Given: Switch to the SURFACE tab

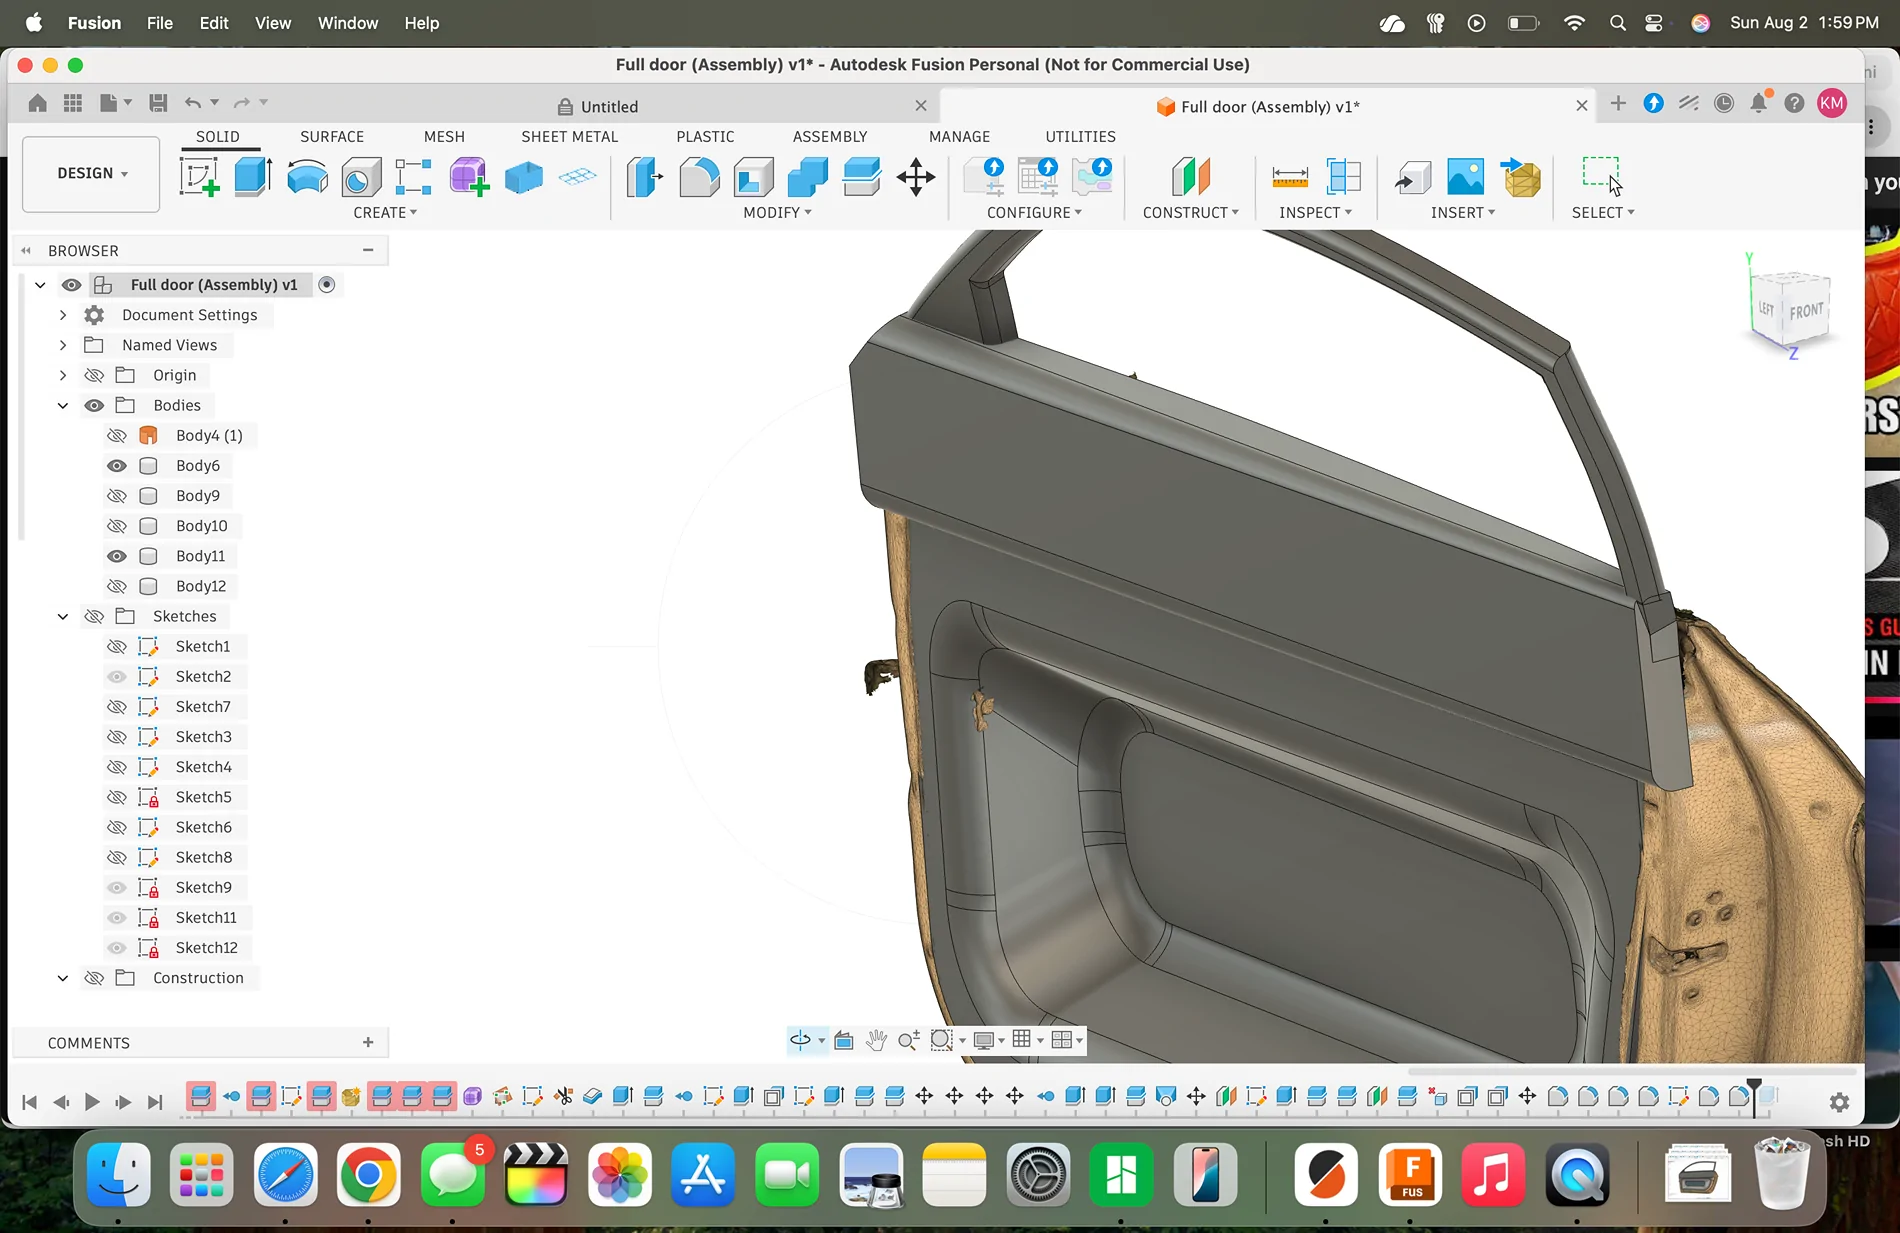Looking at the screenshot, I should point(332,136).
